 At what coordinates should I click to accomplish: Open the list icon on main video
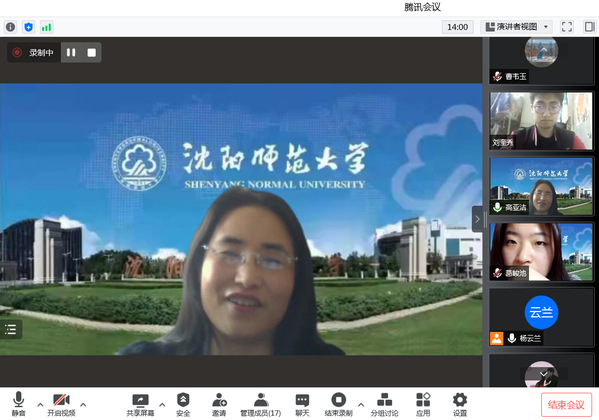(11, 329)
